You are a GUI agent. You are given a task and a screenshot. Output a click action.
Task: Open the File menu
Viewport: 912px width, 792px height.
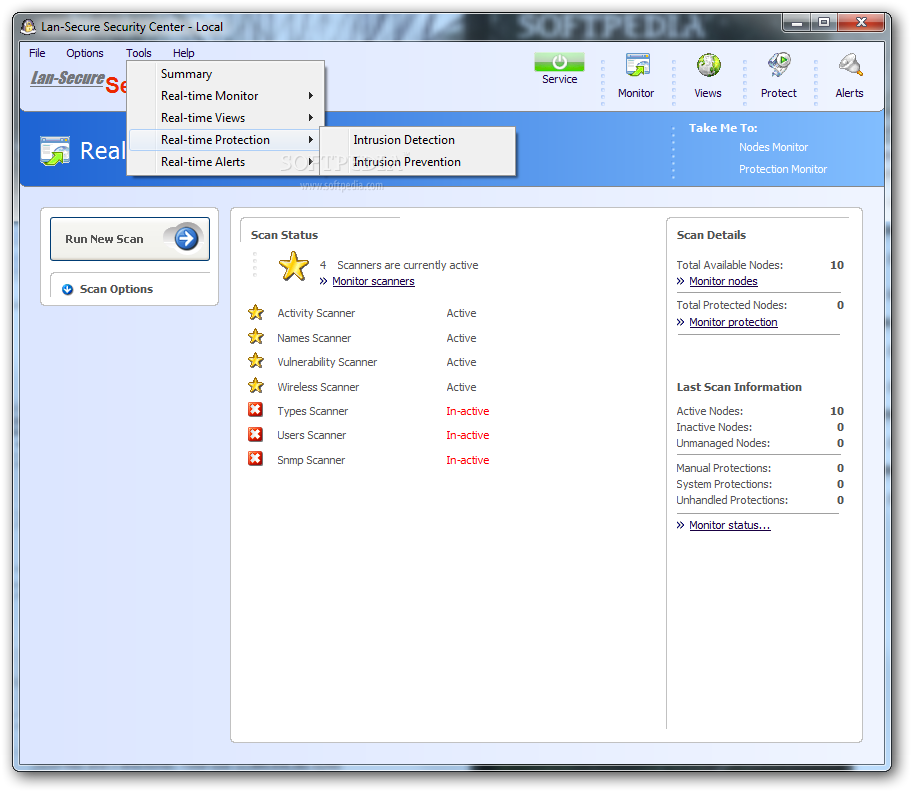tap(37, 53)
